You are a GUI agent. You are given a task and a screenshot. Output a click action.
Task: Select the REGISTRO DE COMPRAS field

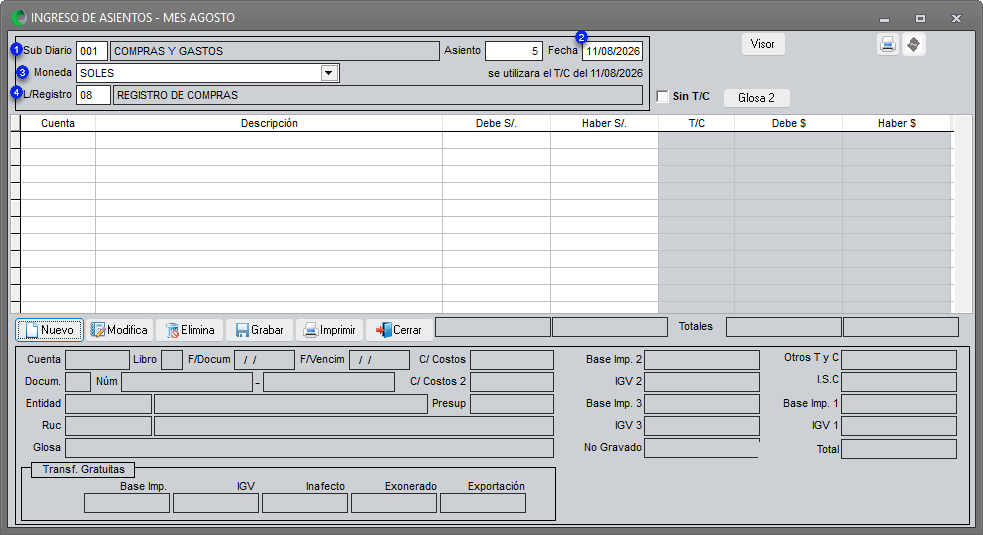point(378,95)
